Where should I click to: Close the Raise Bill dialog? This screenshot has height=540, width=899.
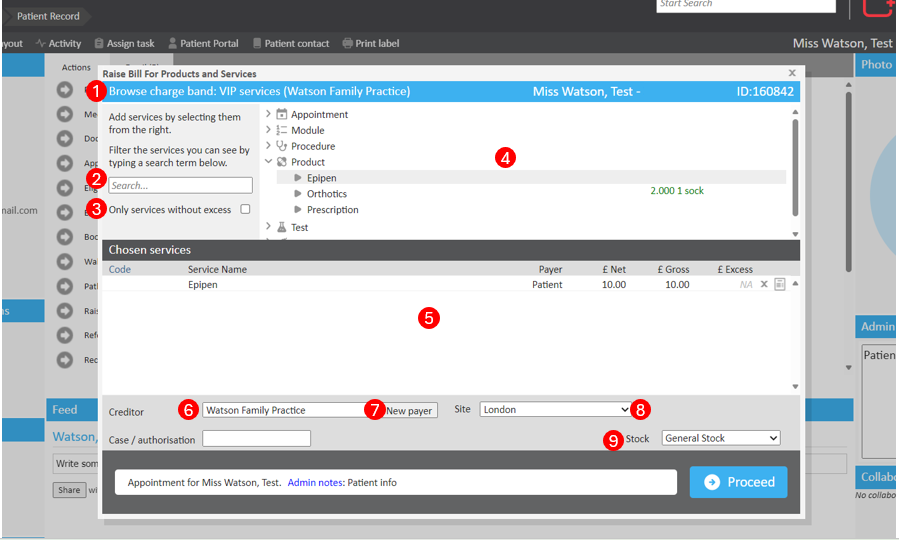[792, 73]
